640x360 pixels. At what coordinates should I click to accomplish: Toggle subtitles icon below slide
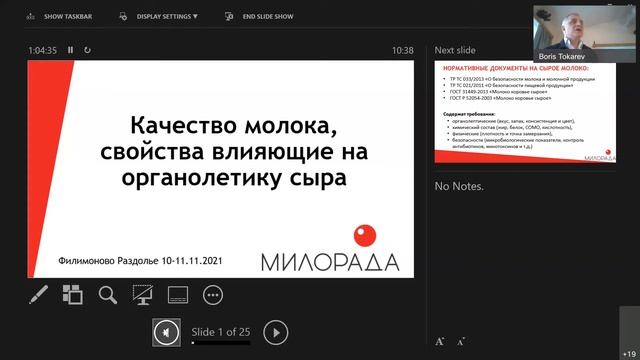178,295
